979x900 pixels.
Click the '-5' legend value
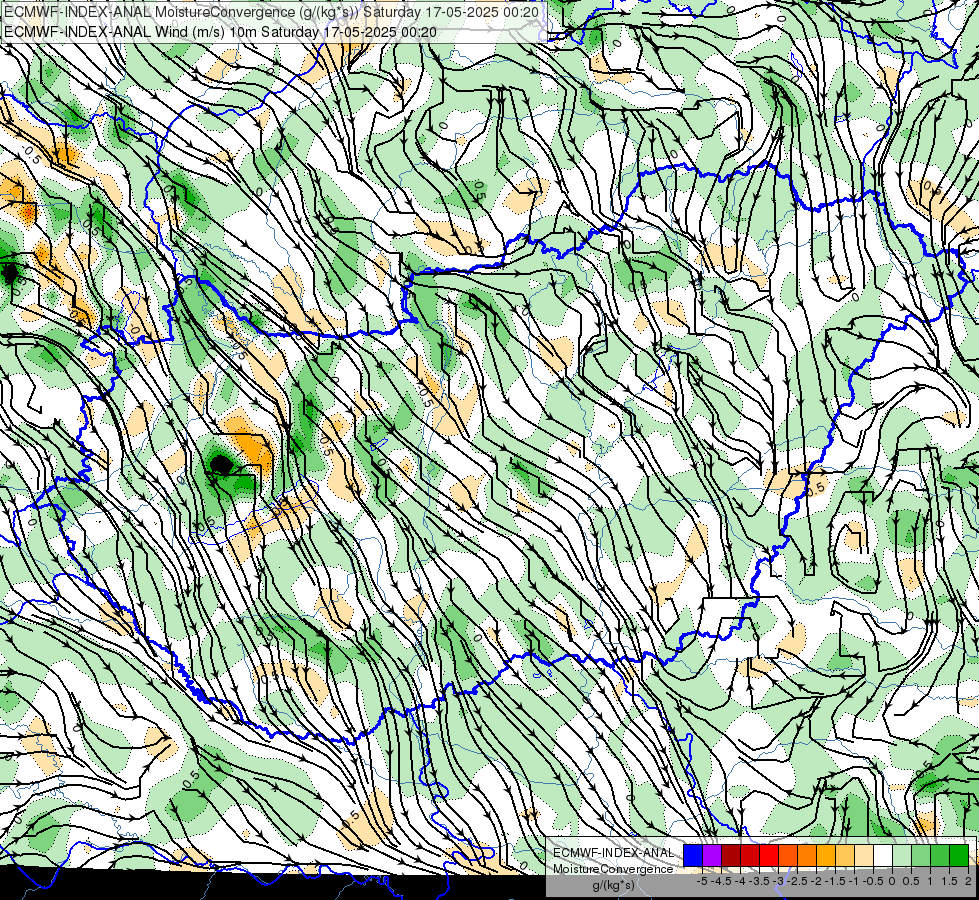(702, 881)
